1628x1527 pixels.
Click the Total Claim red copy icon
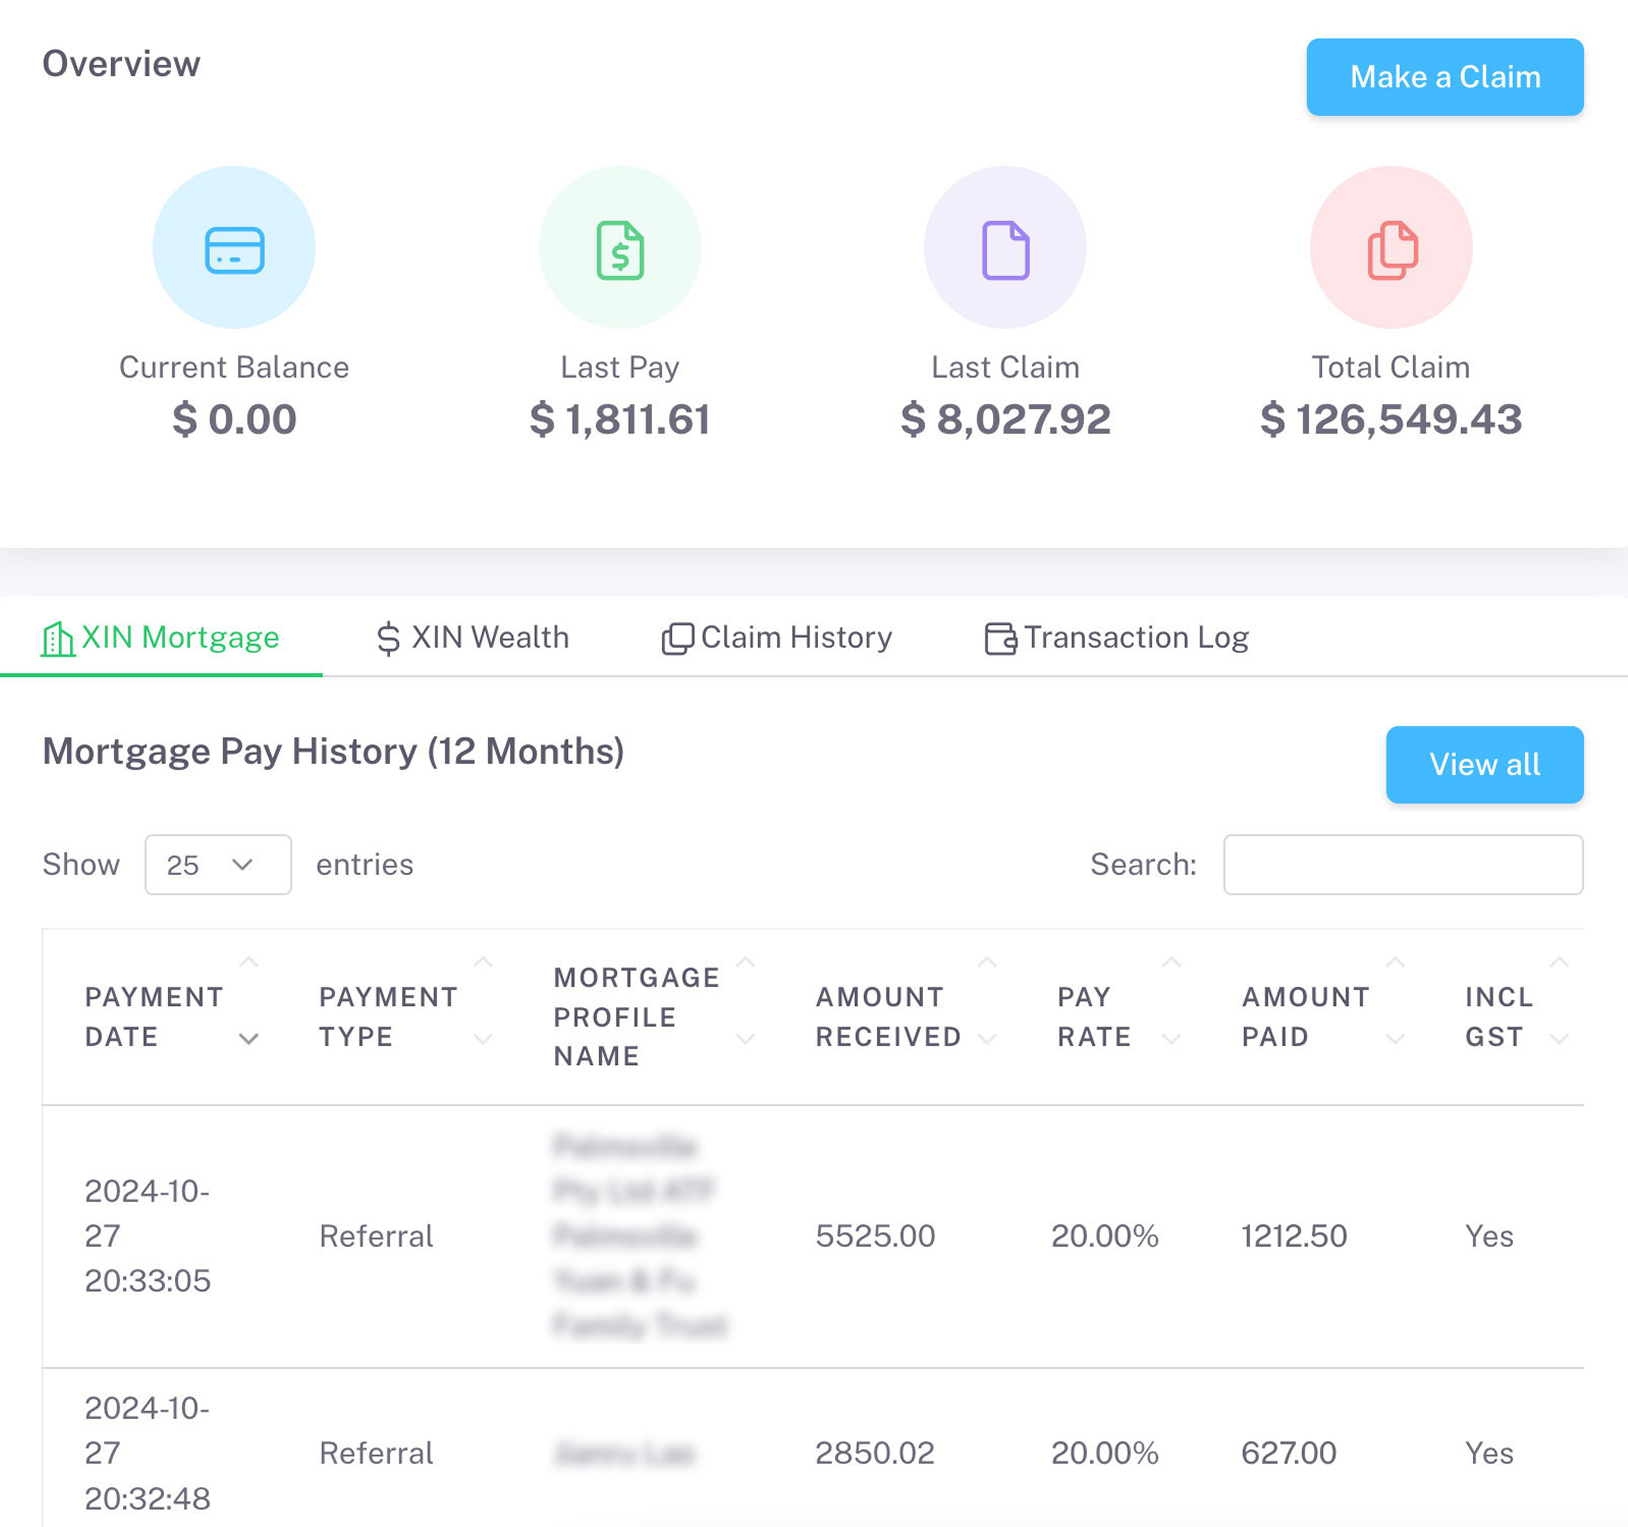(x=1391, y=249)
